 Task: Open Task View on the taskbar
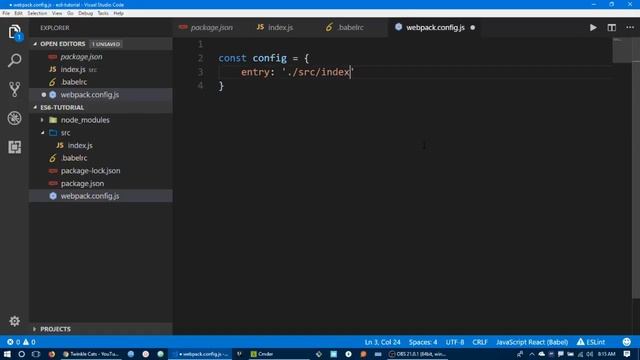click(36, 354)
